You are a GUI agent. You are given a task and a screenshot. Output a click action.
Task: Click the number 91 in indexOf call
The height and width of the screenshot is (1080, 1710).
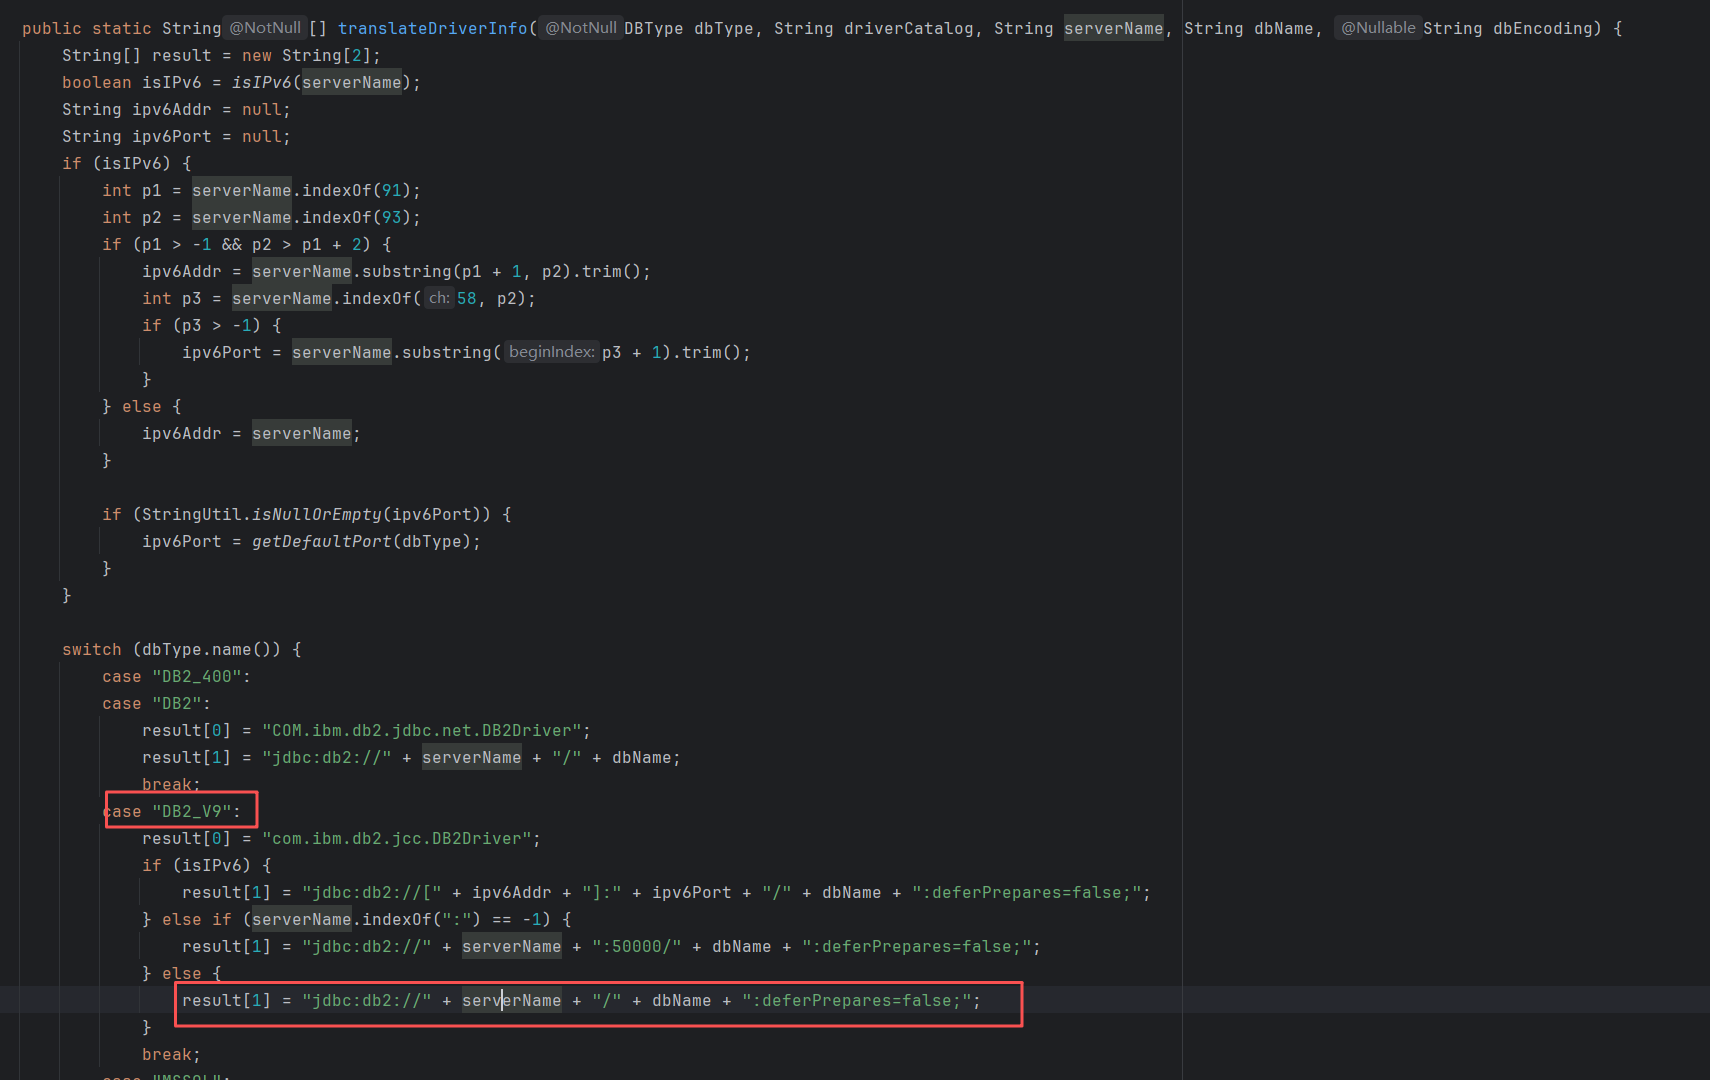[x=391, y=190]
